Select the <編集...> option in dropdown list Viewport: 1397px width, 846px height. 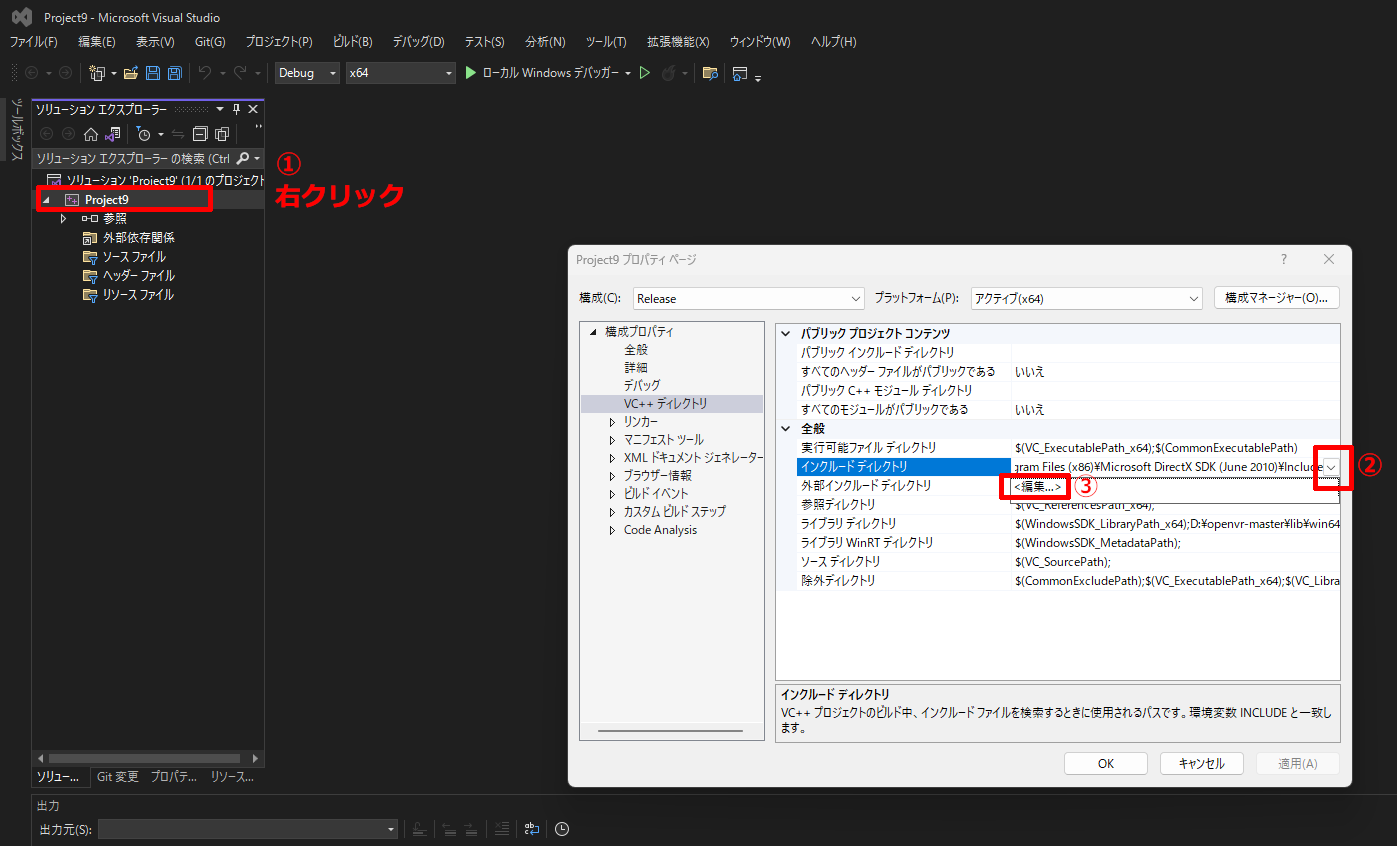click(x=1037, y=487)
